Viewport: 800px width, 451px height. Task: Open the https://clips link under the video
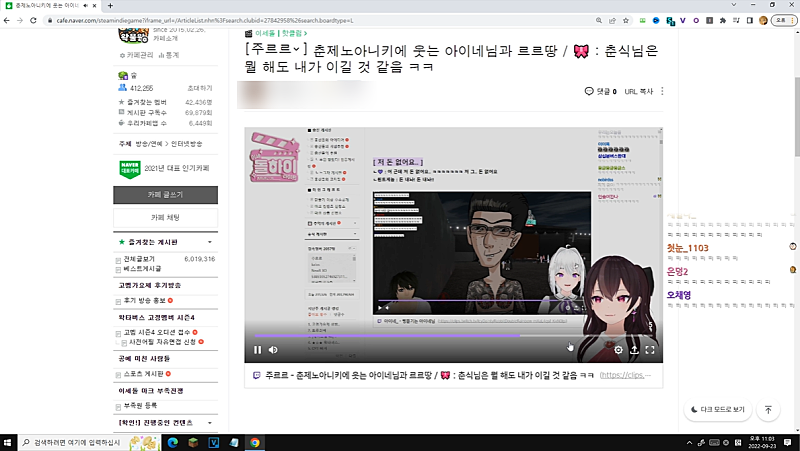click(x=626, y=375)
